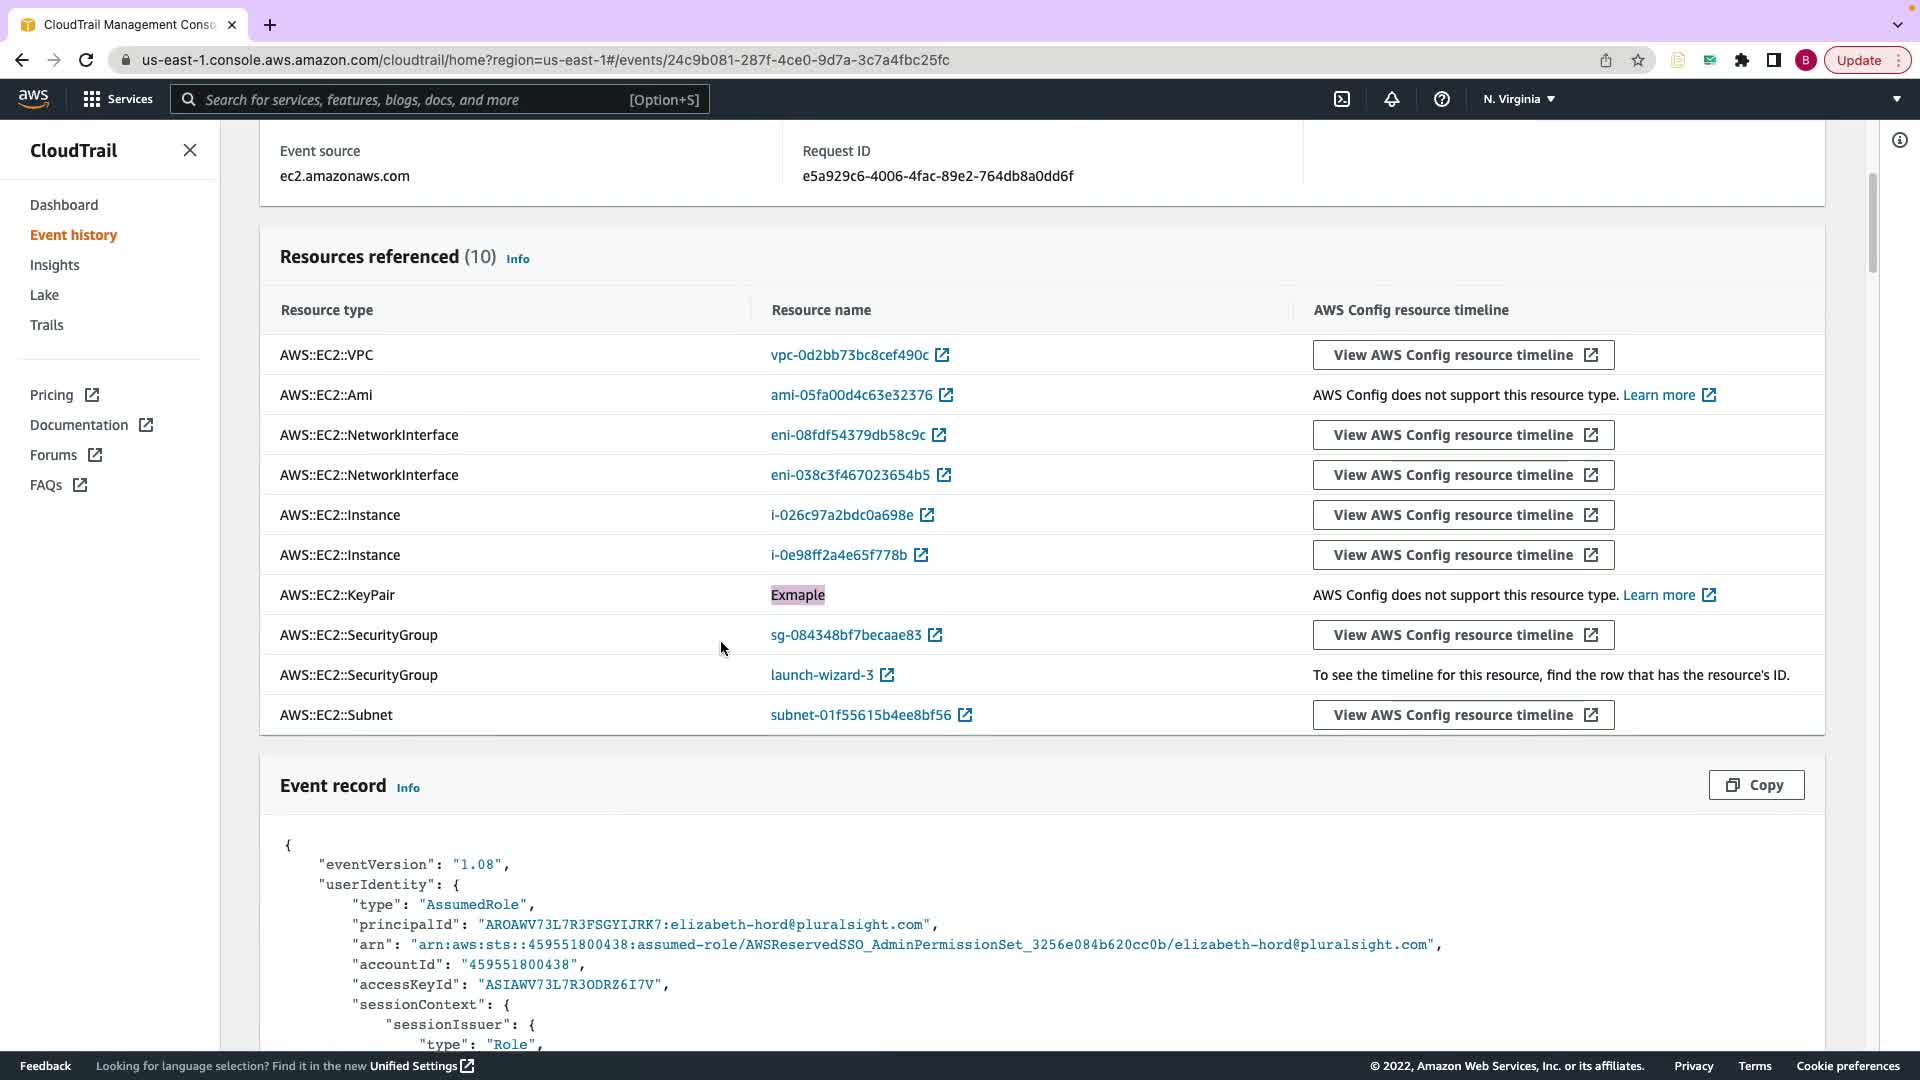The height and width of the screenshot is (1080, 1920).
Task: Open the vpc-0d2bb73bc8cef490c resource link
Action: click(849, 355)
